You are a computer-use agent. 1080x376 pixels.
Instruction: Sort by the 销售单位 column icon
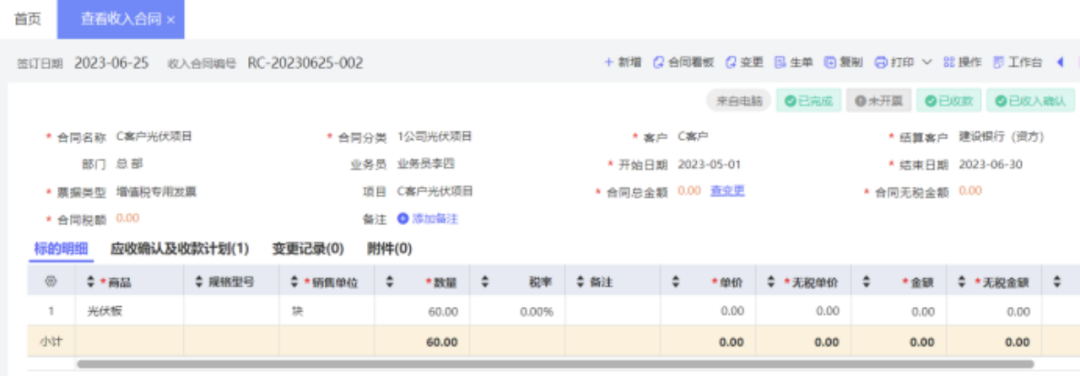click(x=294, y=282)
